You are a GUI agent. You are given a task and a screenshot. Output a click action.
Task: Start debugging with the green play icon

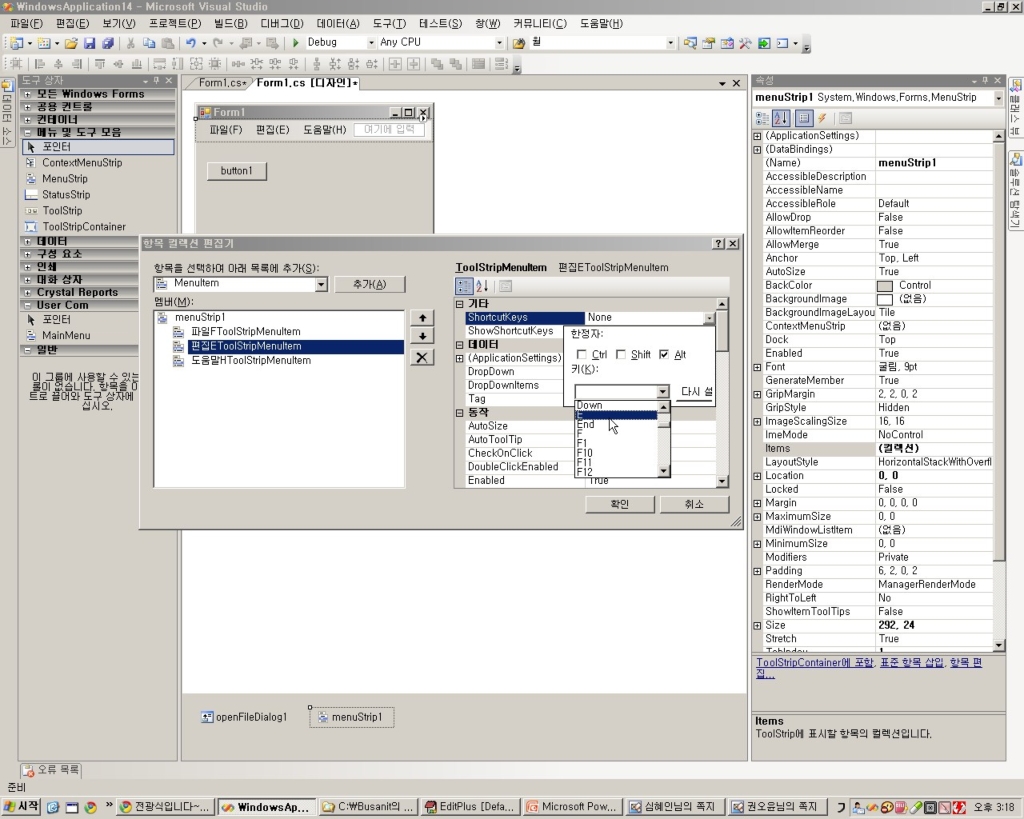coord(295,43)
